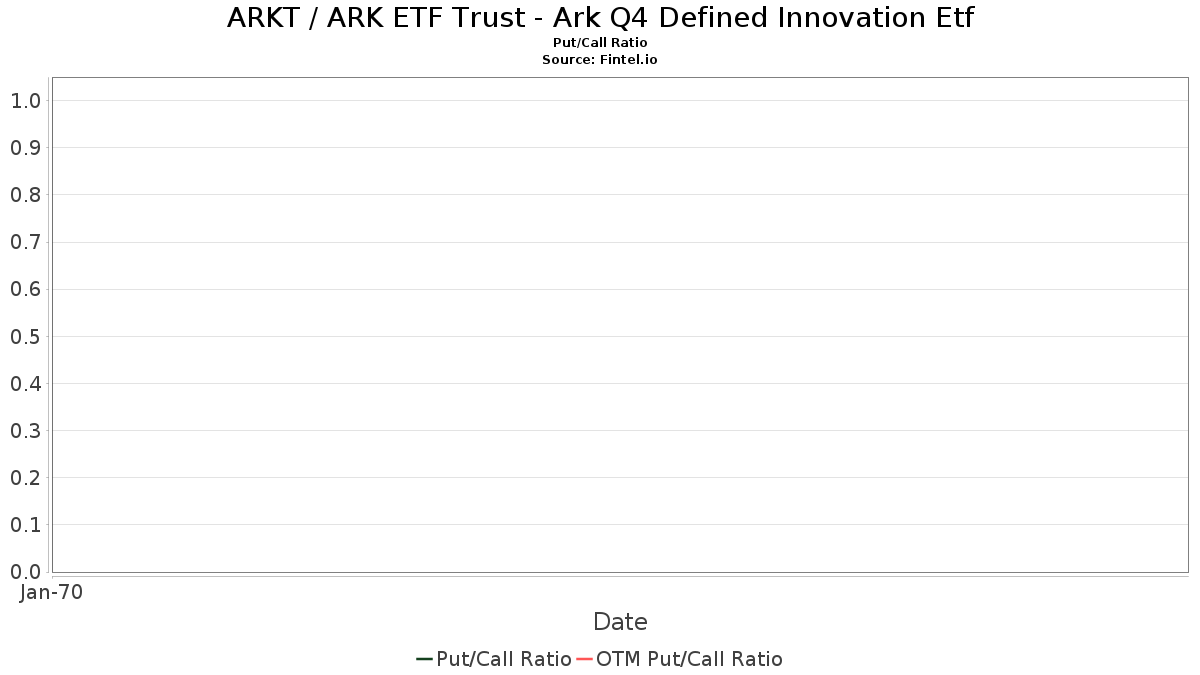
Task: Click the Date x-axis title
Action: point(620,622)
